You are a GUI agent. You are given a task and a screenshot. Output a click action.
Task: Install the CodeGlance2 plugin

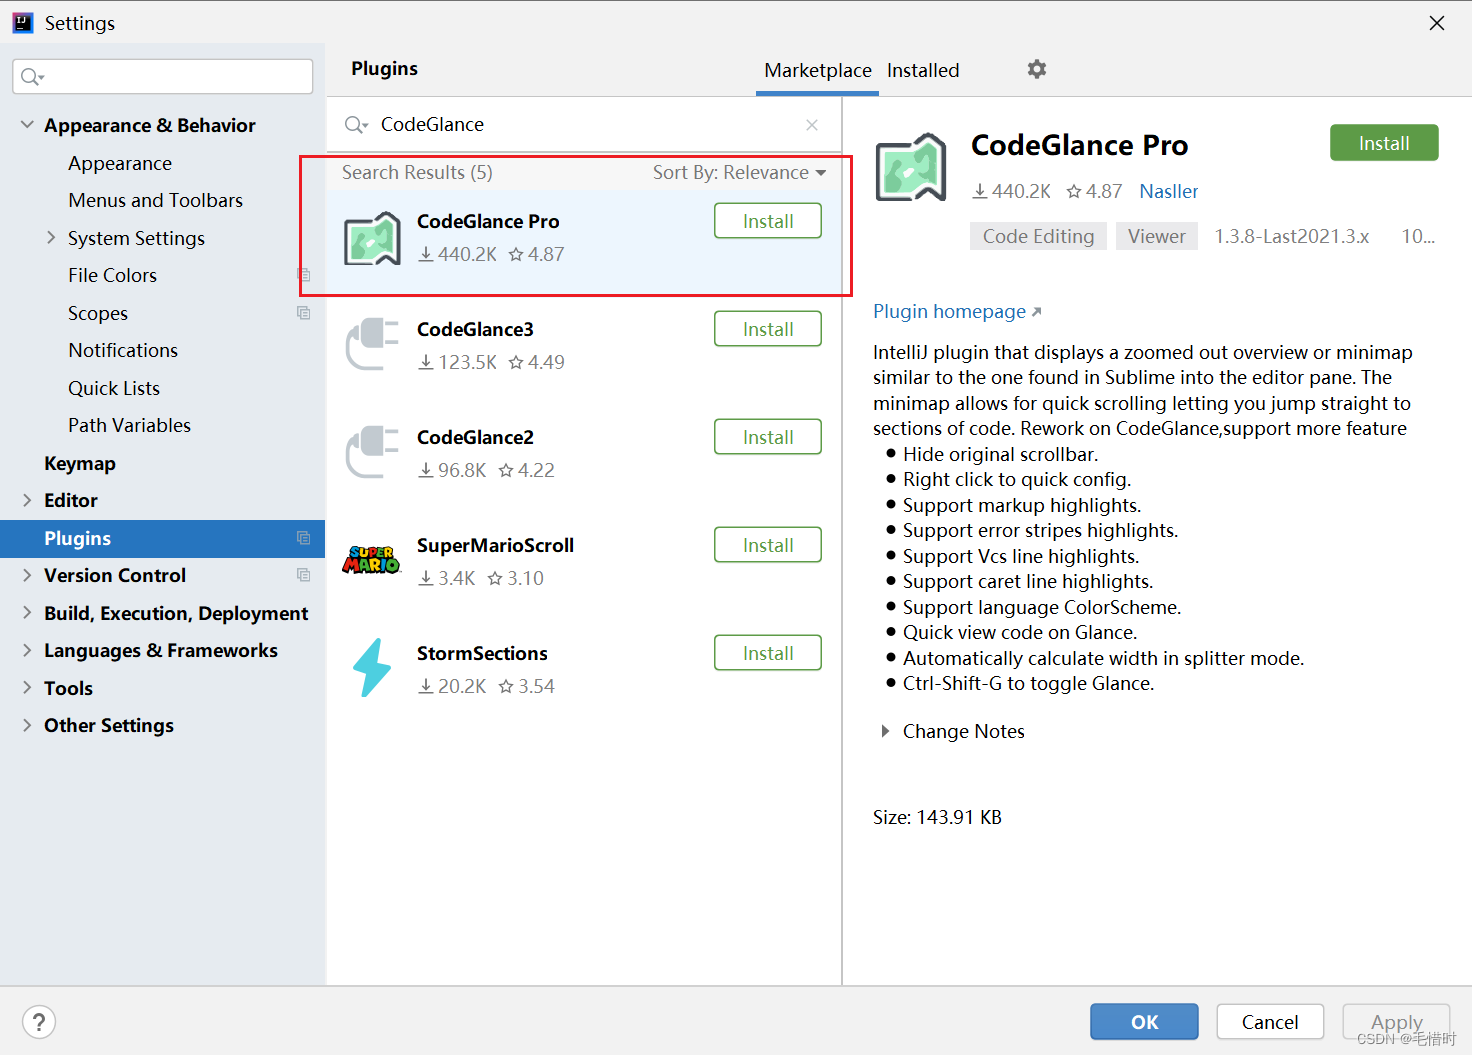[x=768, y=437]
